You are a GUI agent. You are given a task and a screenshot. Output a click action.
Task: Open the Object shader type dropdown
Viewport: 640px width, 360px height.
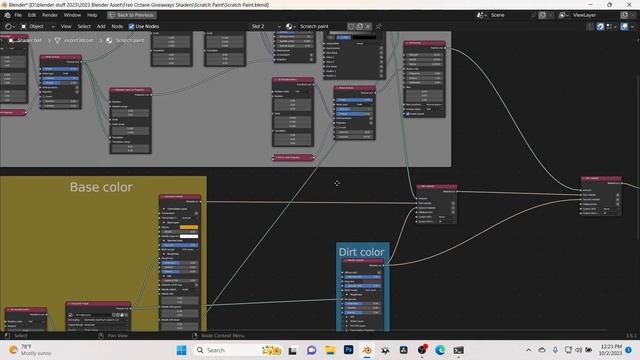38,27
